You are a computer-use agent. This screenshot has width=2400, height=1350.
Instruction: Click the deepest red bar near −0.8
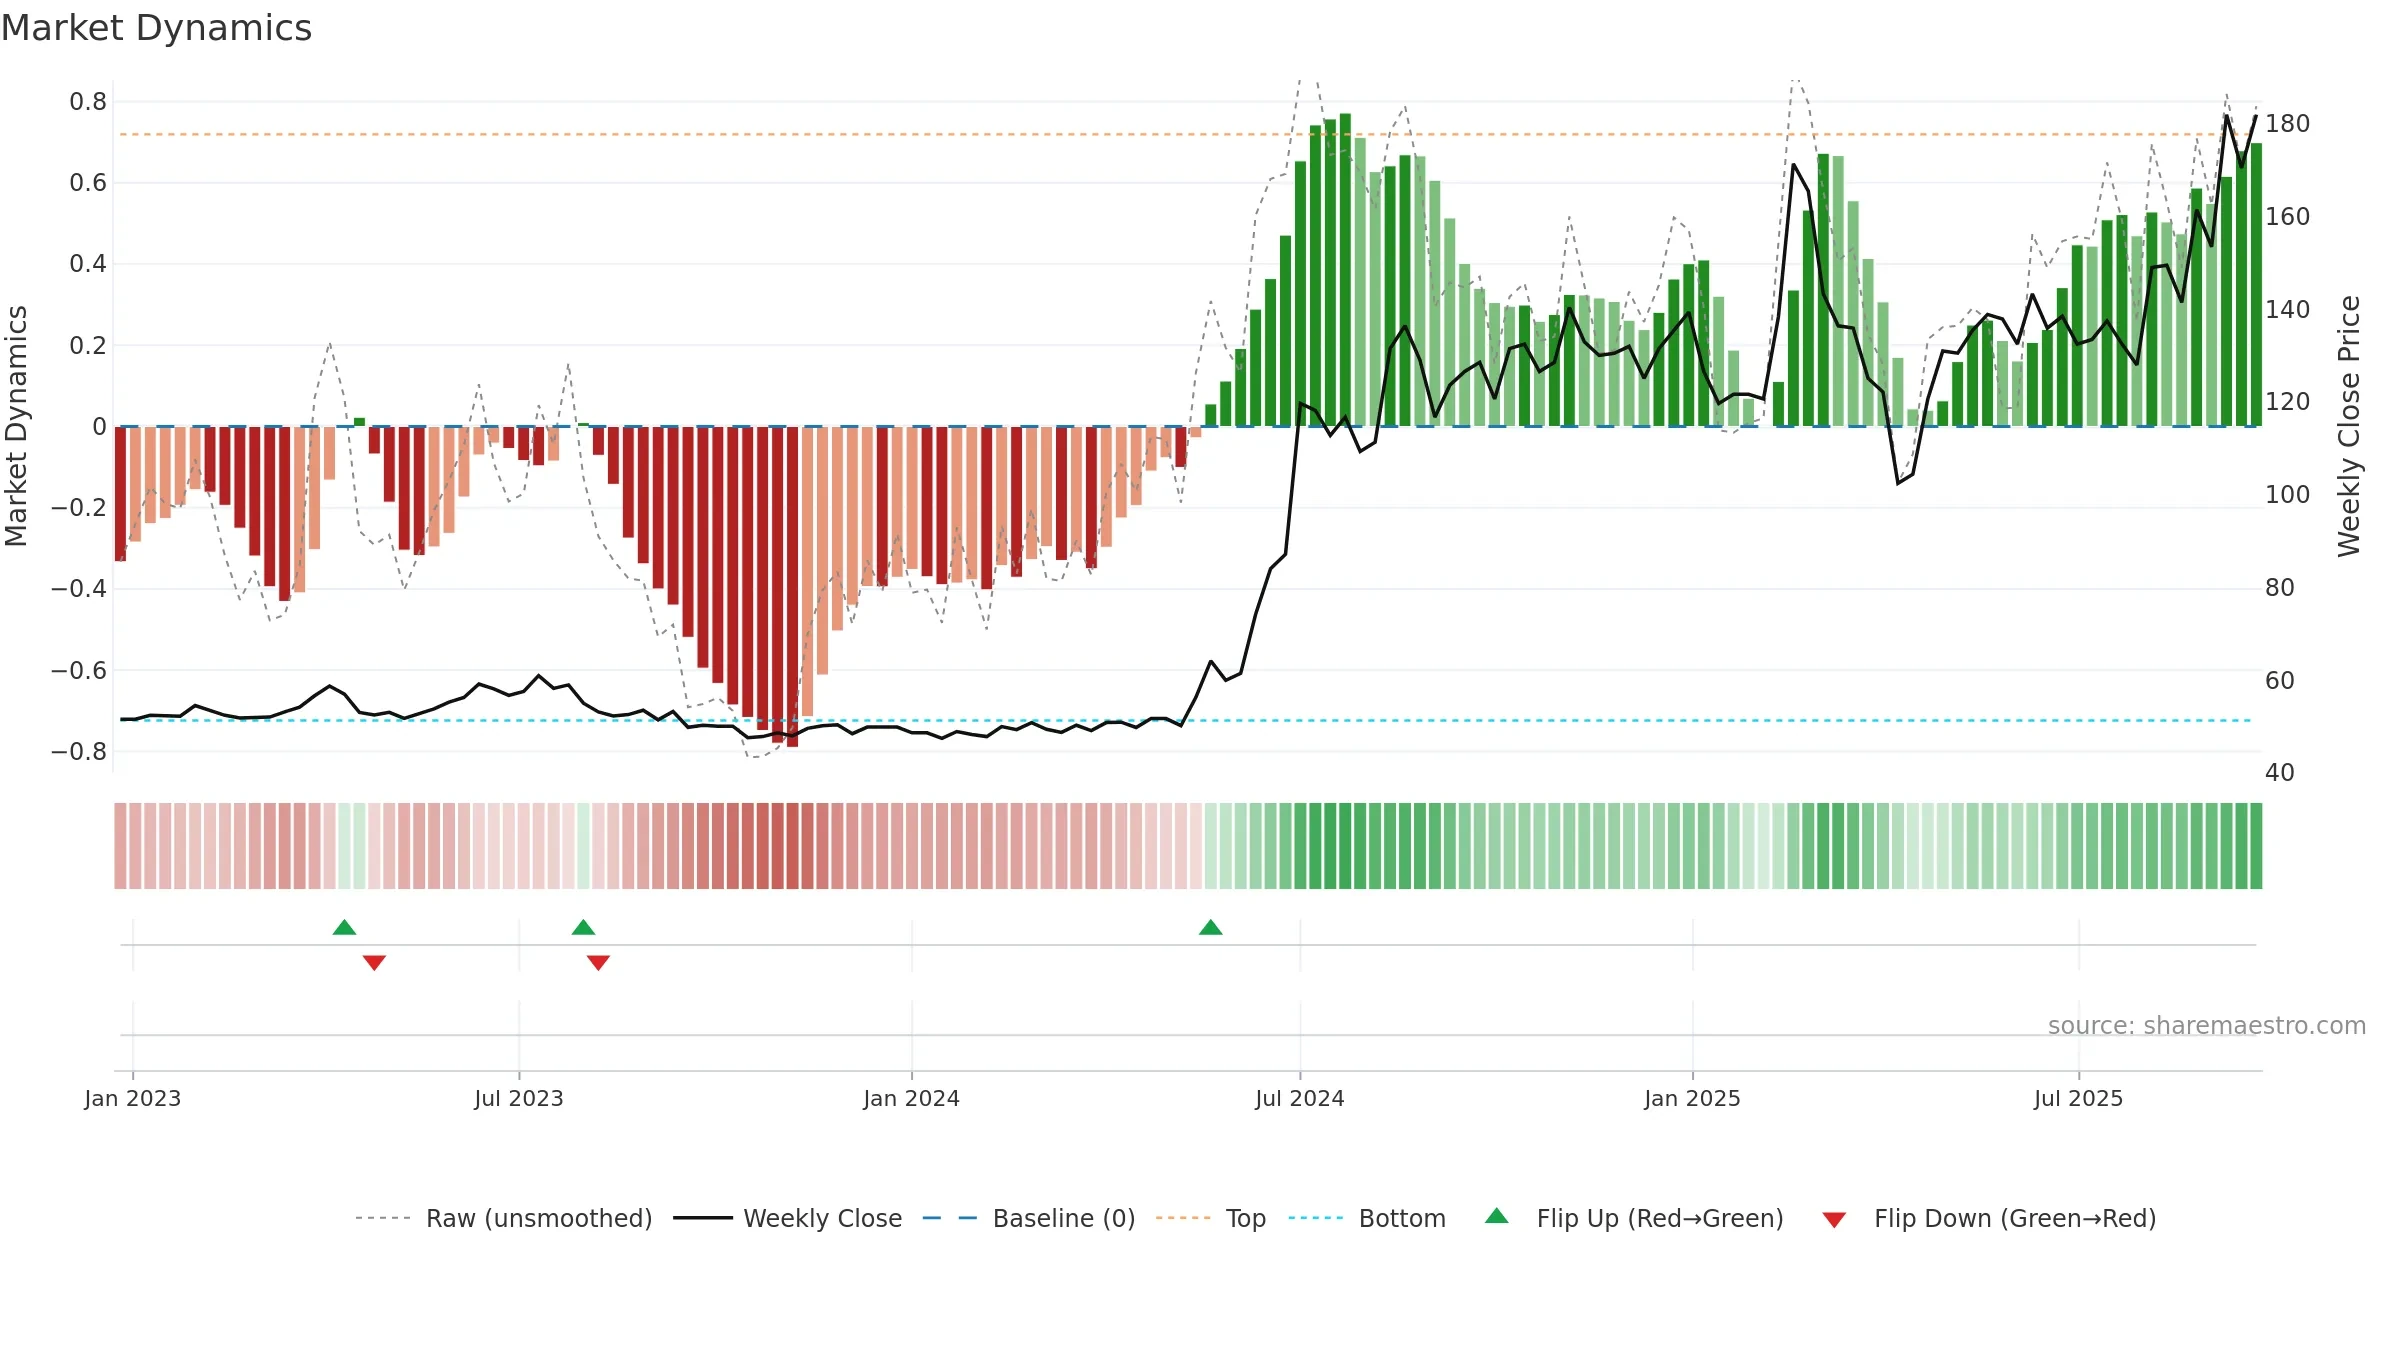(x=792, y=586)
